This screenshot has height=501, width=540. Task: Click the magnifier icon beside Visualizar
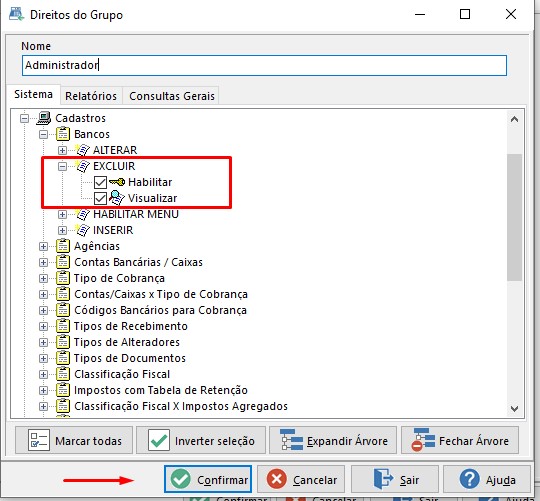[117, 198]
